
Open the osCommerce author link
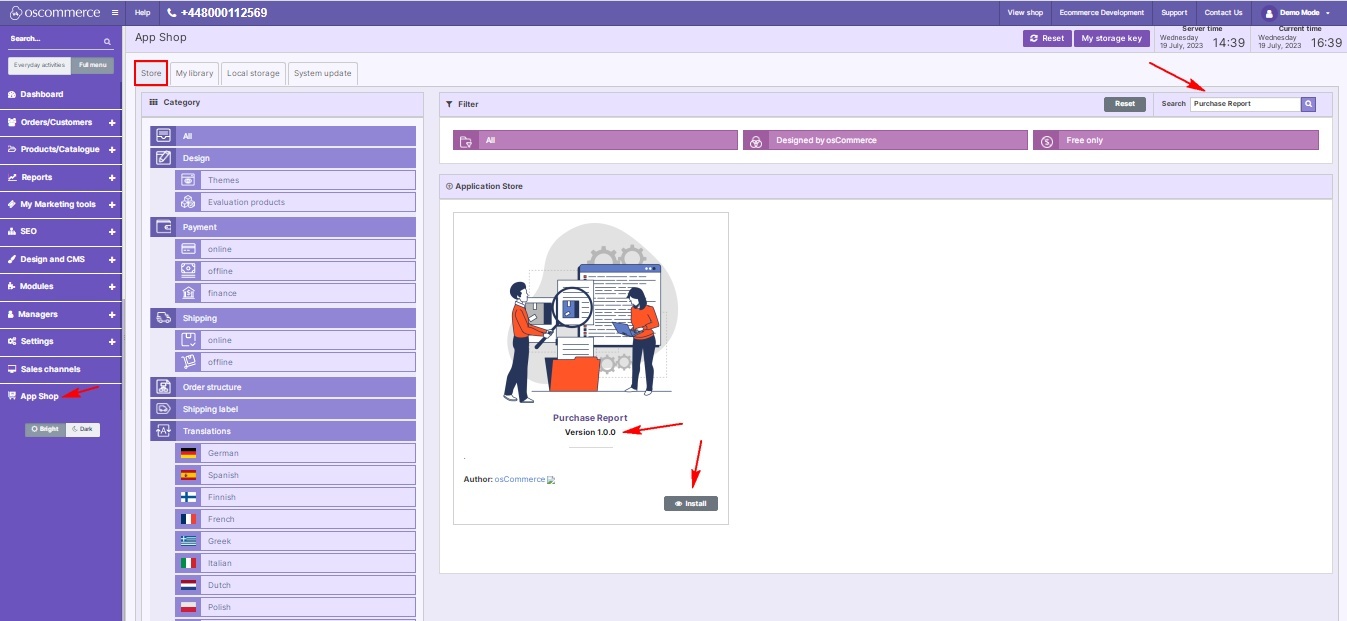pyautogui.click(x=520, y=480)
